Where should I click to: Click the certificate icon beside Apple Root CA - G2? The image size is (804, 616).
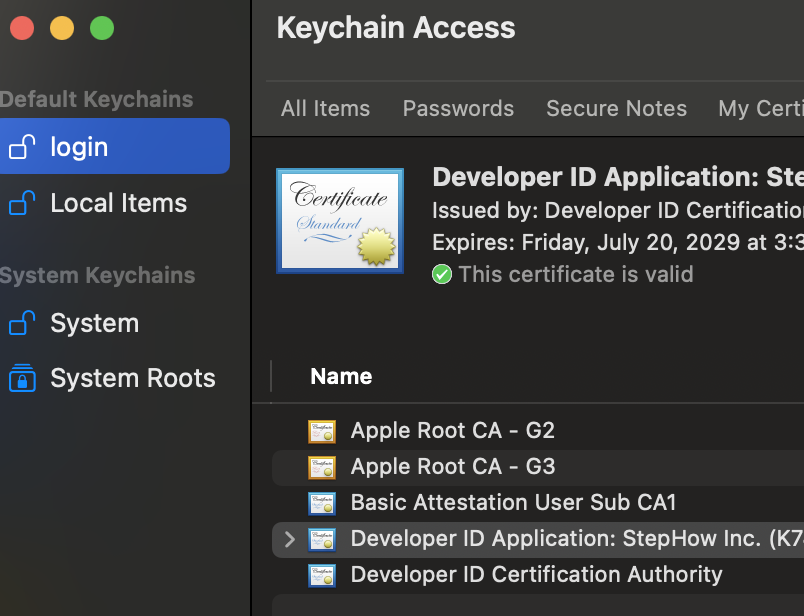point(322,430)
